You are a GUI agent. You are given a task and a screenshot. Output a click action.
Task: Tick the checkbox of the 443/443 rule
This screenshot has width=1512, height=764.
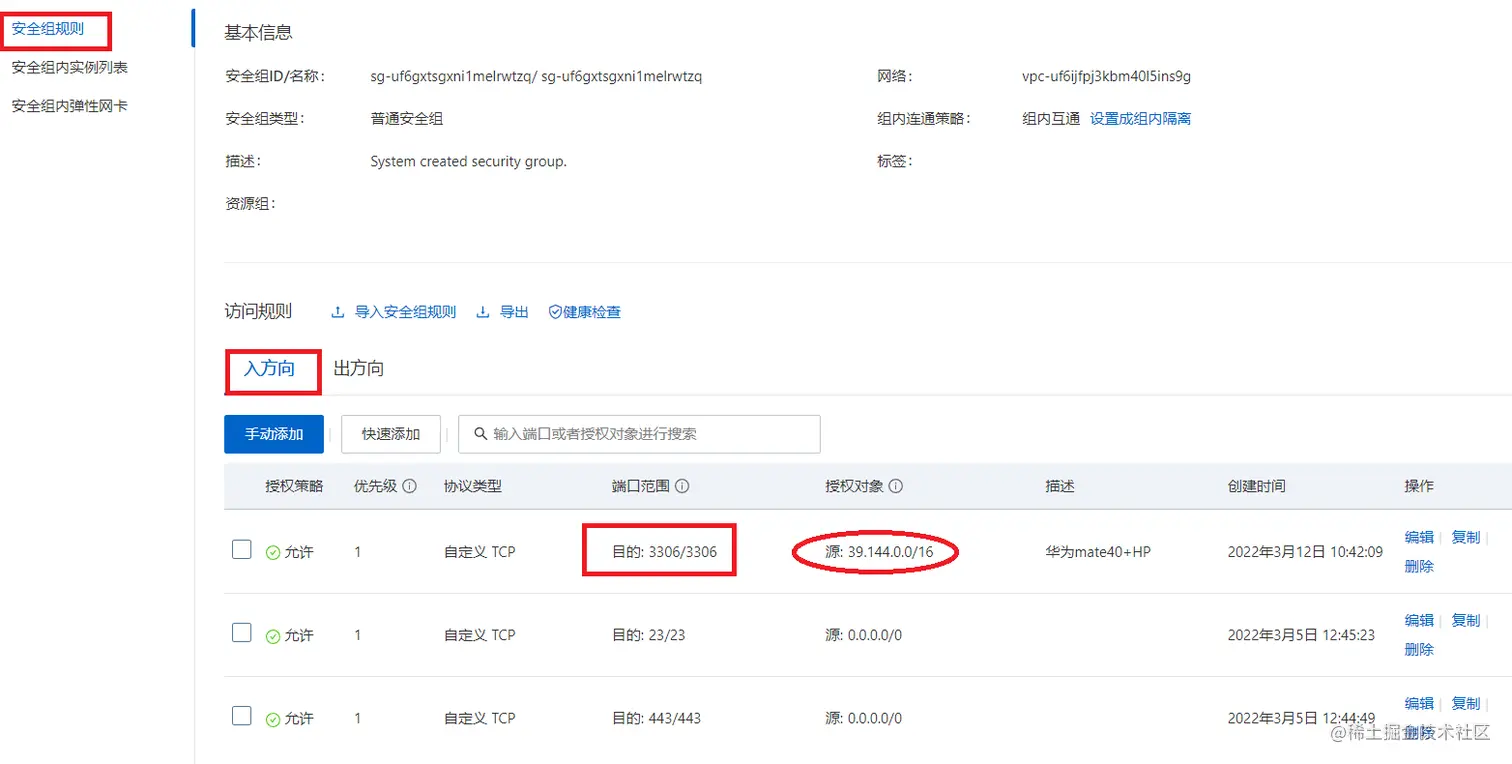[x=241, y=715]
